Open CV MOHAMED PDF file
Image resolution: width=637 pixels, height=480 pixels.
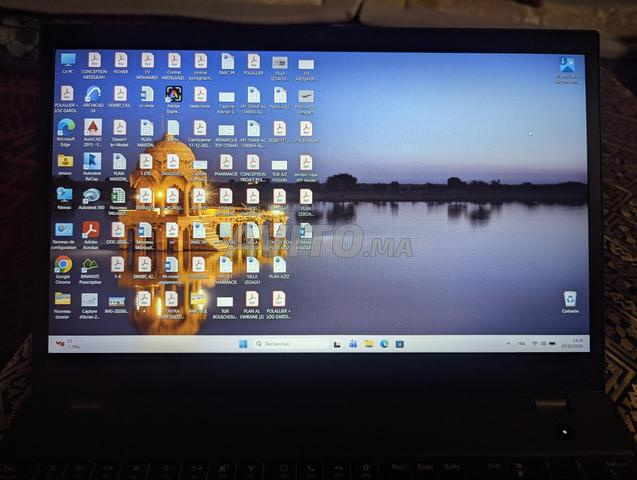147,66
